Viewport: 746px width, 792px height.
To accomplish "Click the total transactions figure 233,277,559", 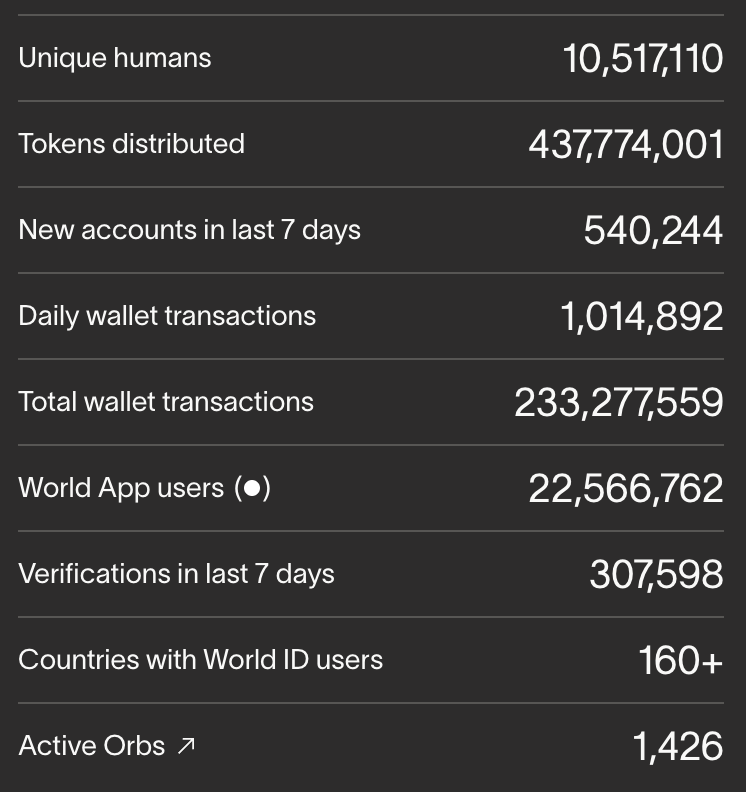I will pyautogui.click(x=619, y=402).
